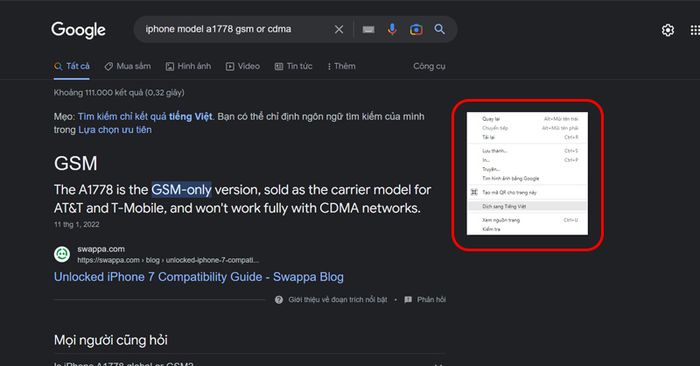Switch to the Mua sắm tab
The width and height of the screenshot is (700, 366).
pyautogui.click(x=128, y=67)
